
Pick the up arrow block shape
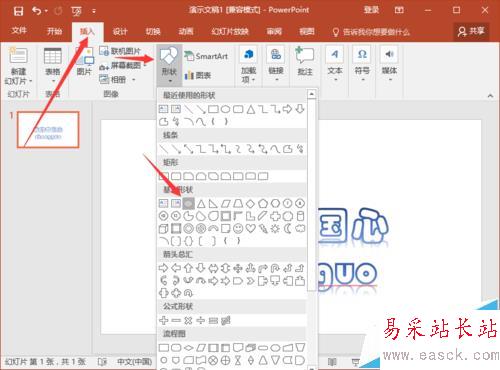click(x=188, y=268)
